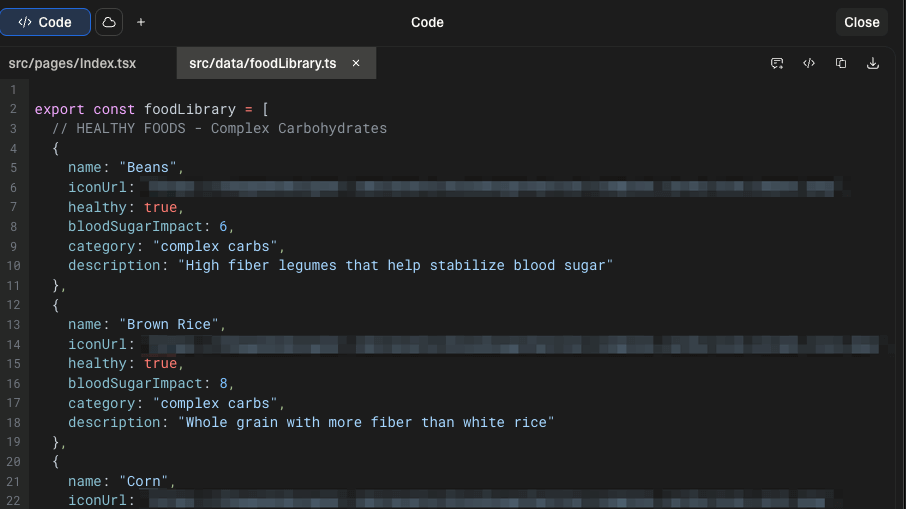Close the foodLibrary.ts tab with x
The height and width of the screenshot is (509, 906).
[356, 63]
